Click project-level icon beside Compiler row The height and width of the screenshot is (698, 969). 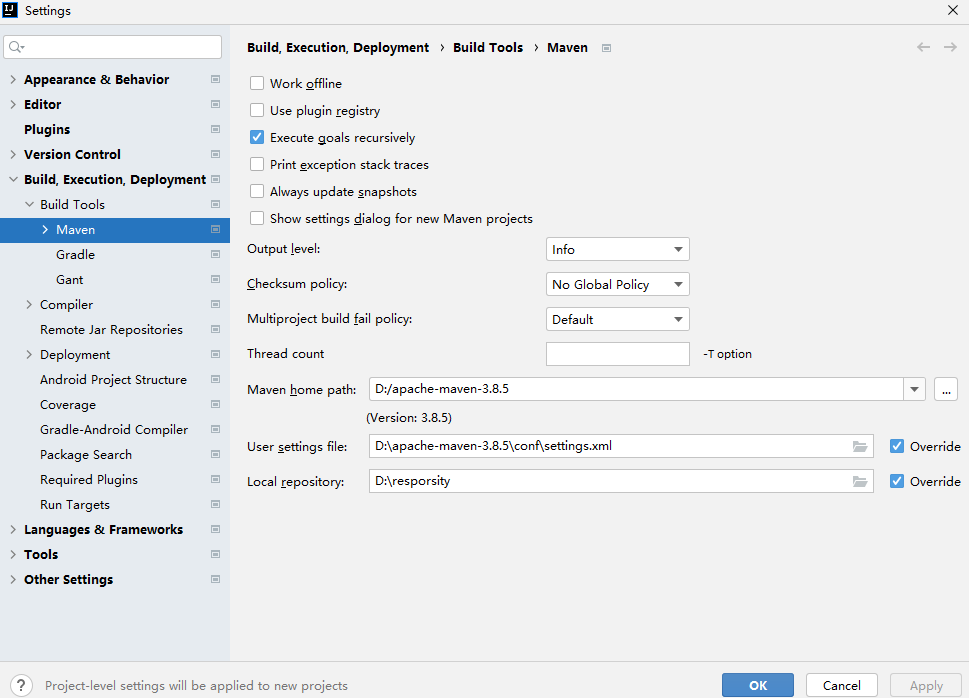tap(215, 304)
